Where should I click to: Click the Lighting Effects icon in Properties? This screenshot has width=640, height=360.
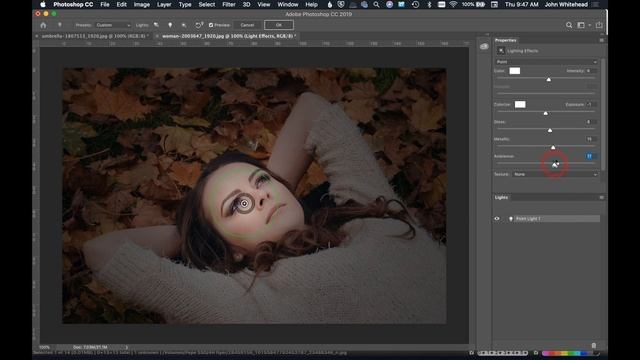pos(501,51)
